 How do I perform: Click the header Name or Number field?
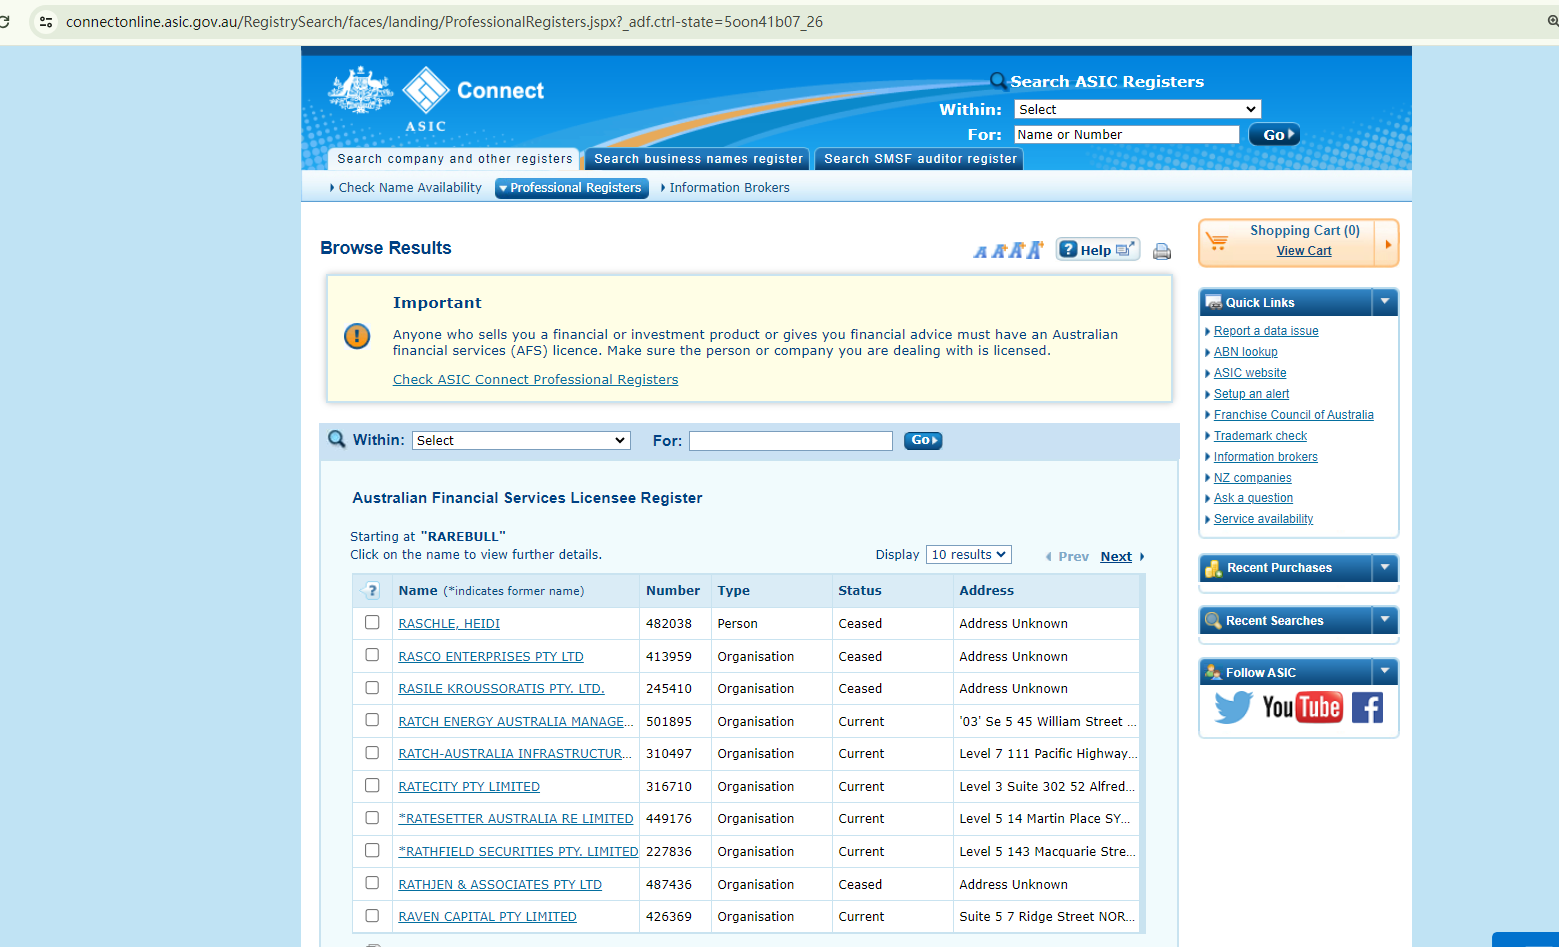1126,135
